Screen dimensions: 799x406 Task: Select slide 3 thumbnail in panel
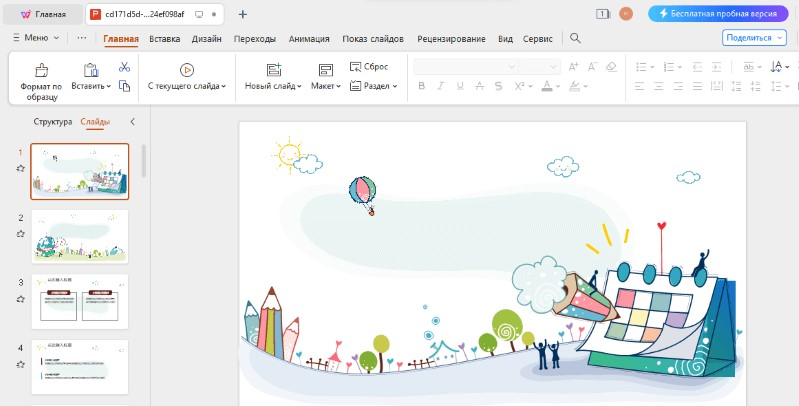pos(80,301)
